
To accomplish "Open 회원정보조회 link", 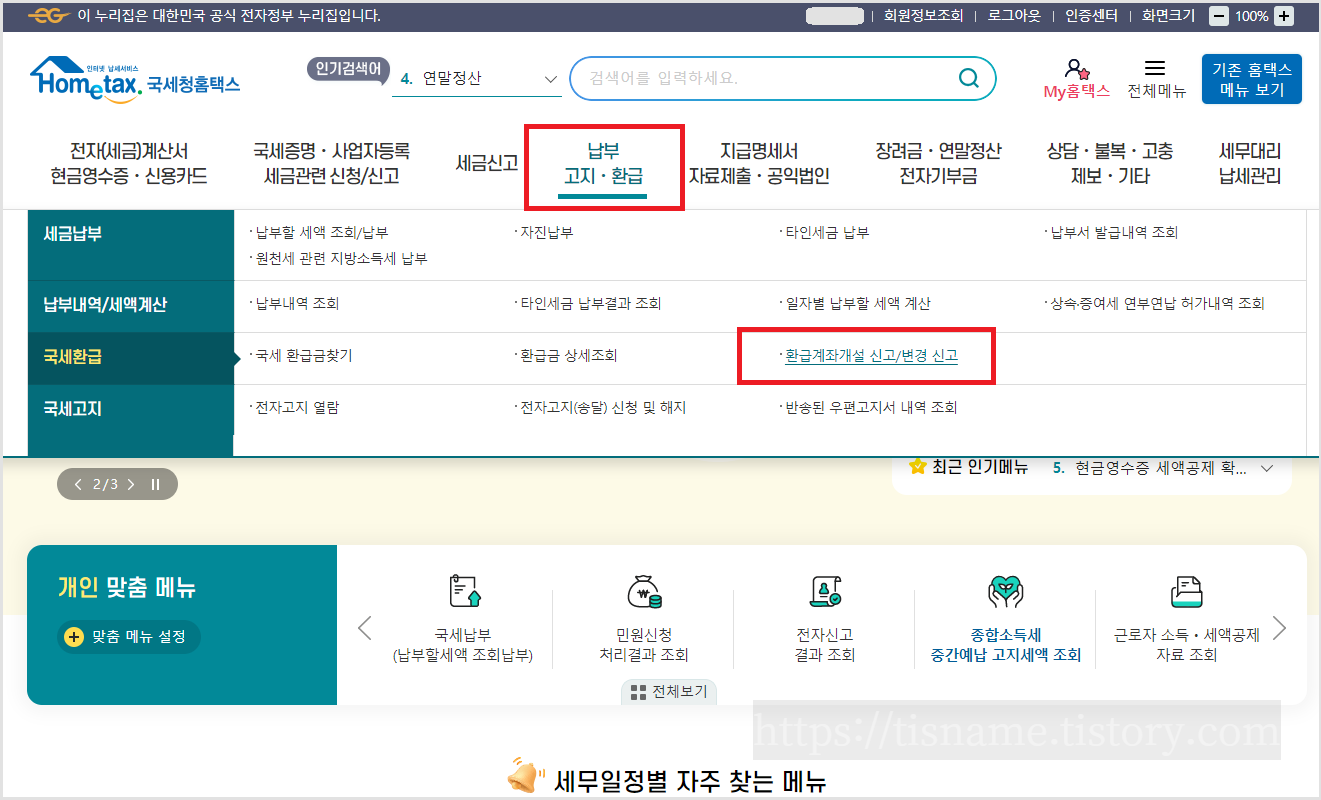I will (923, 16).
